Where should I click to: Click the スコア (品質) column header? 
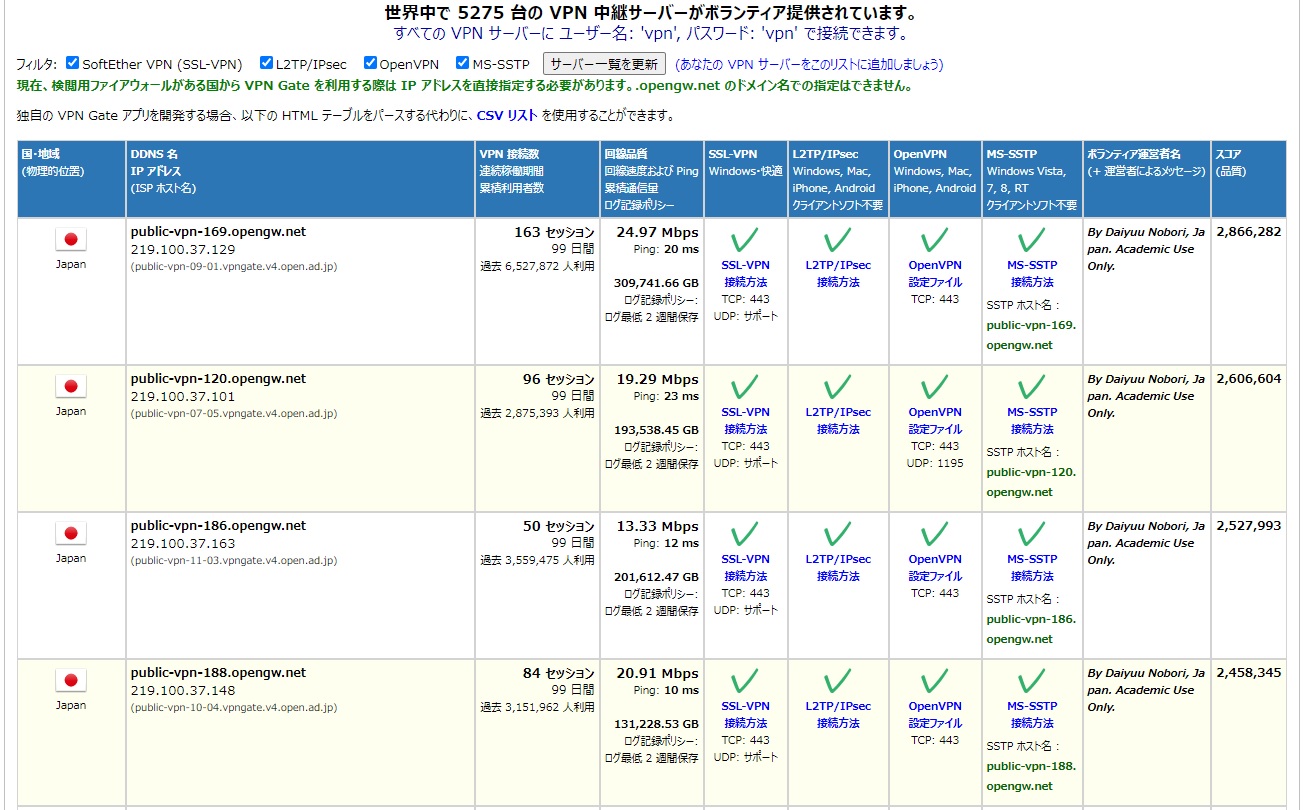[x=1248, y=179]
